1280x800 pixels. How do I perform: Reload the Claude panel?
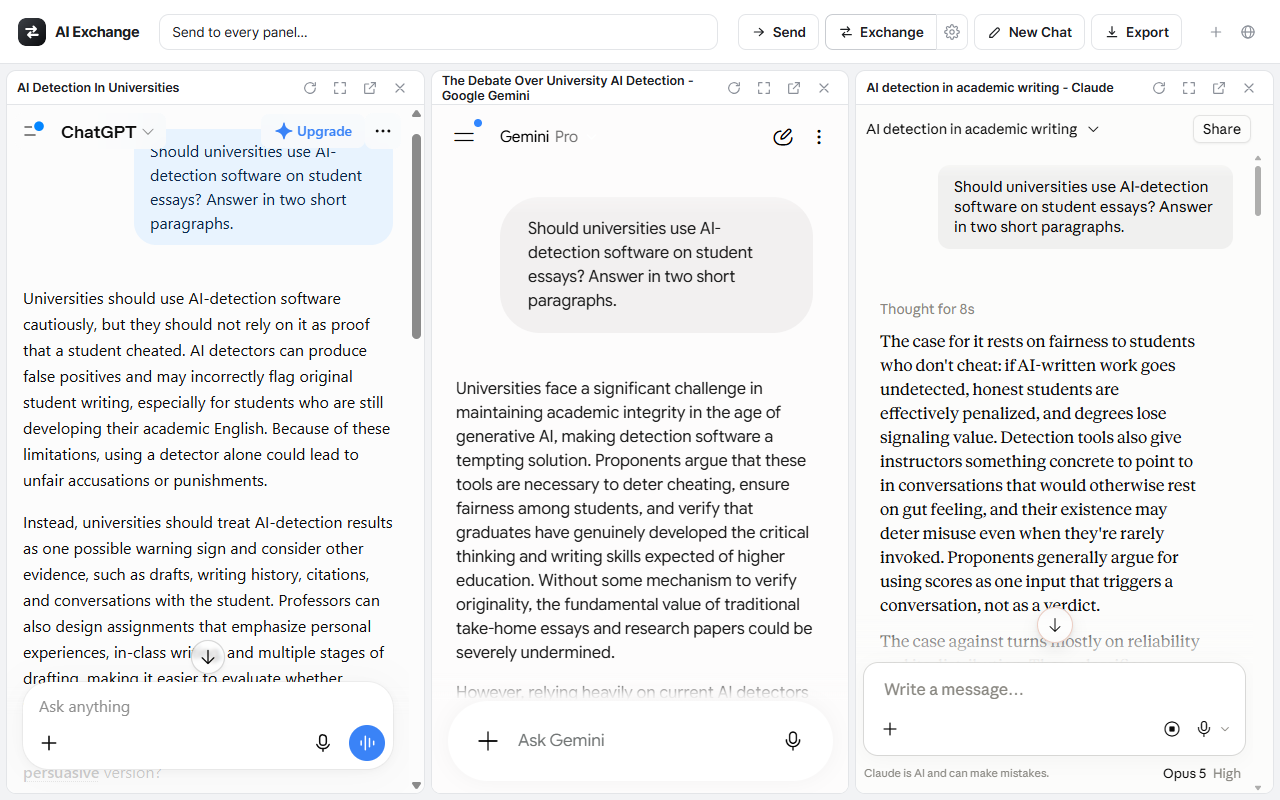click(x=1159, y=88)
